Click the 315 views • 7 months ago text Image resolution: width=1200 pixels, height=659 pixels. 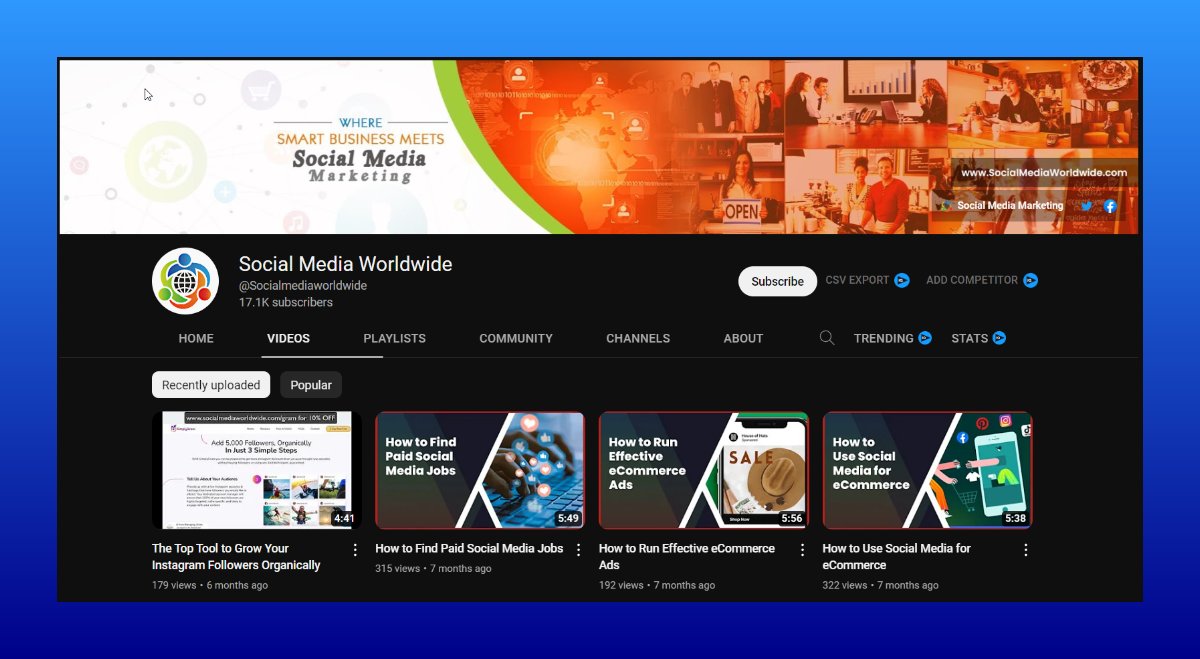tap(433, 569)
